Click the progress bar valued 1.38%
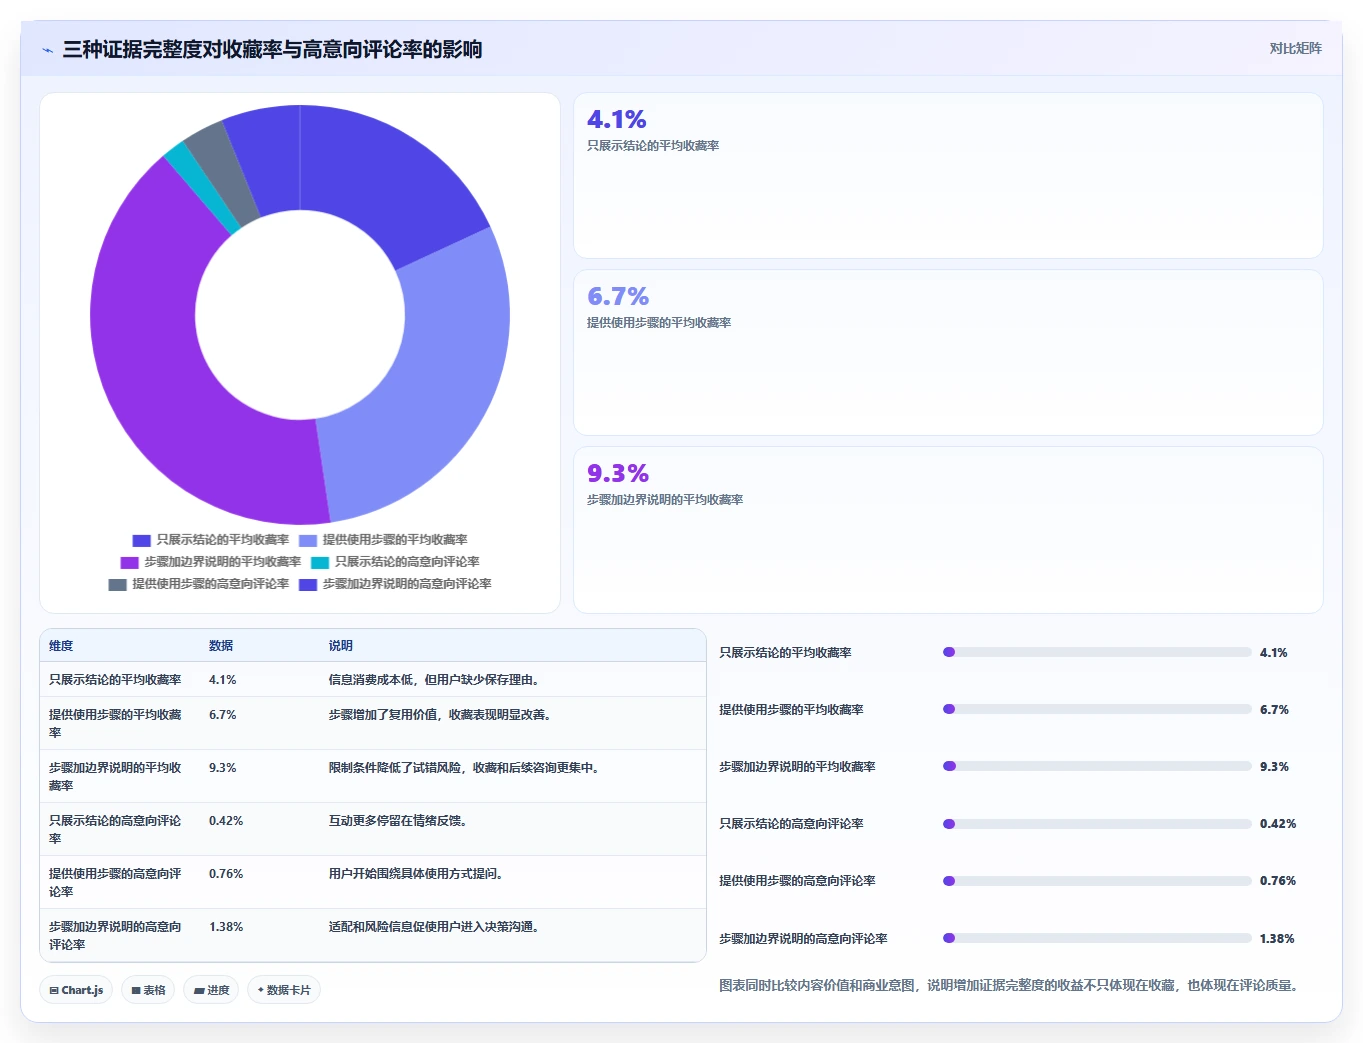Screen dimensions: 1363x1043 click(1097, 938)
